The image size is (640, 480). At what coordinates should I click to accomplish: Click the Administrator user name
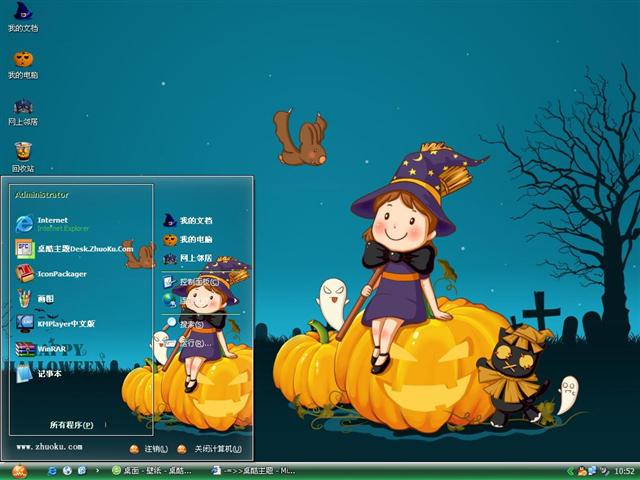tap(42, 195)
